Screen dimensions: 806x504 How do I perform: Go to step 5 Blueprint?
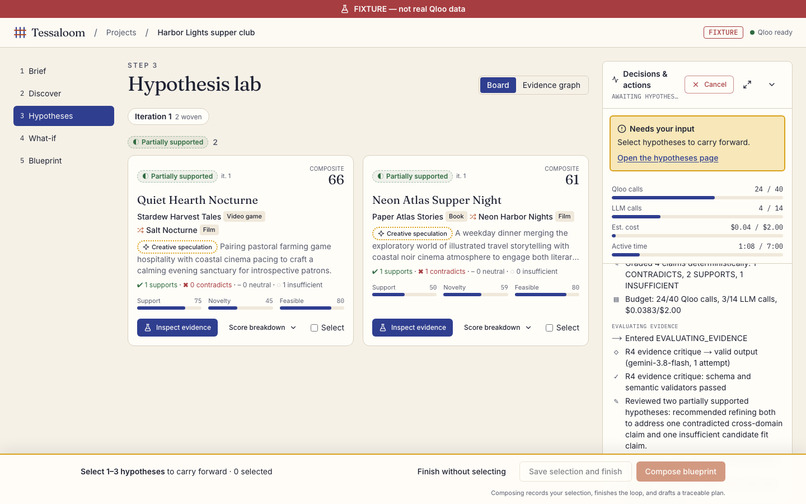click(64, 160)
